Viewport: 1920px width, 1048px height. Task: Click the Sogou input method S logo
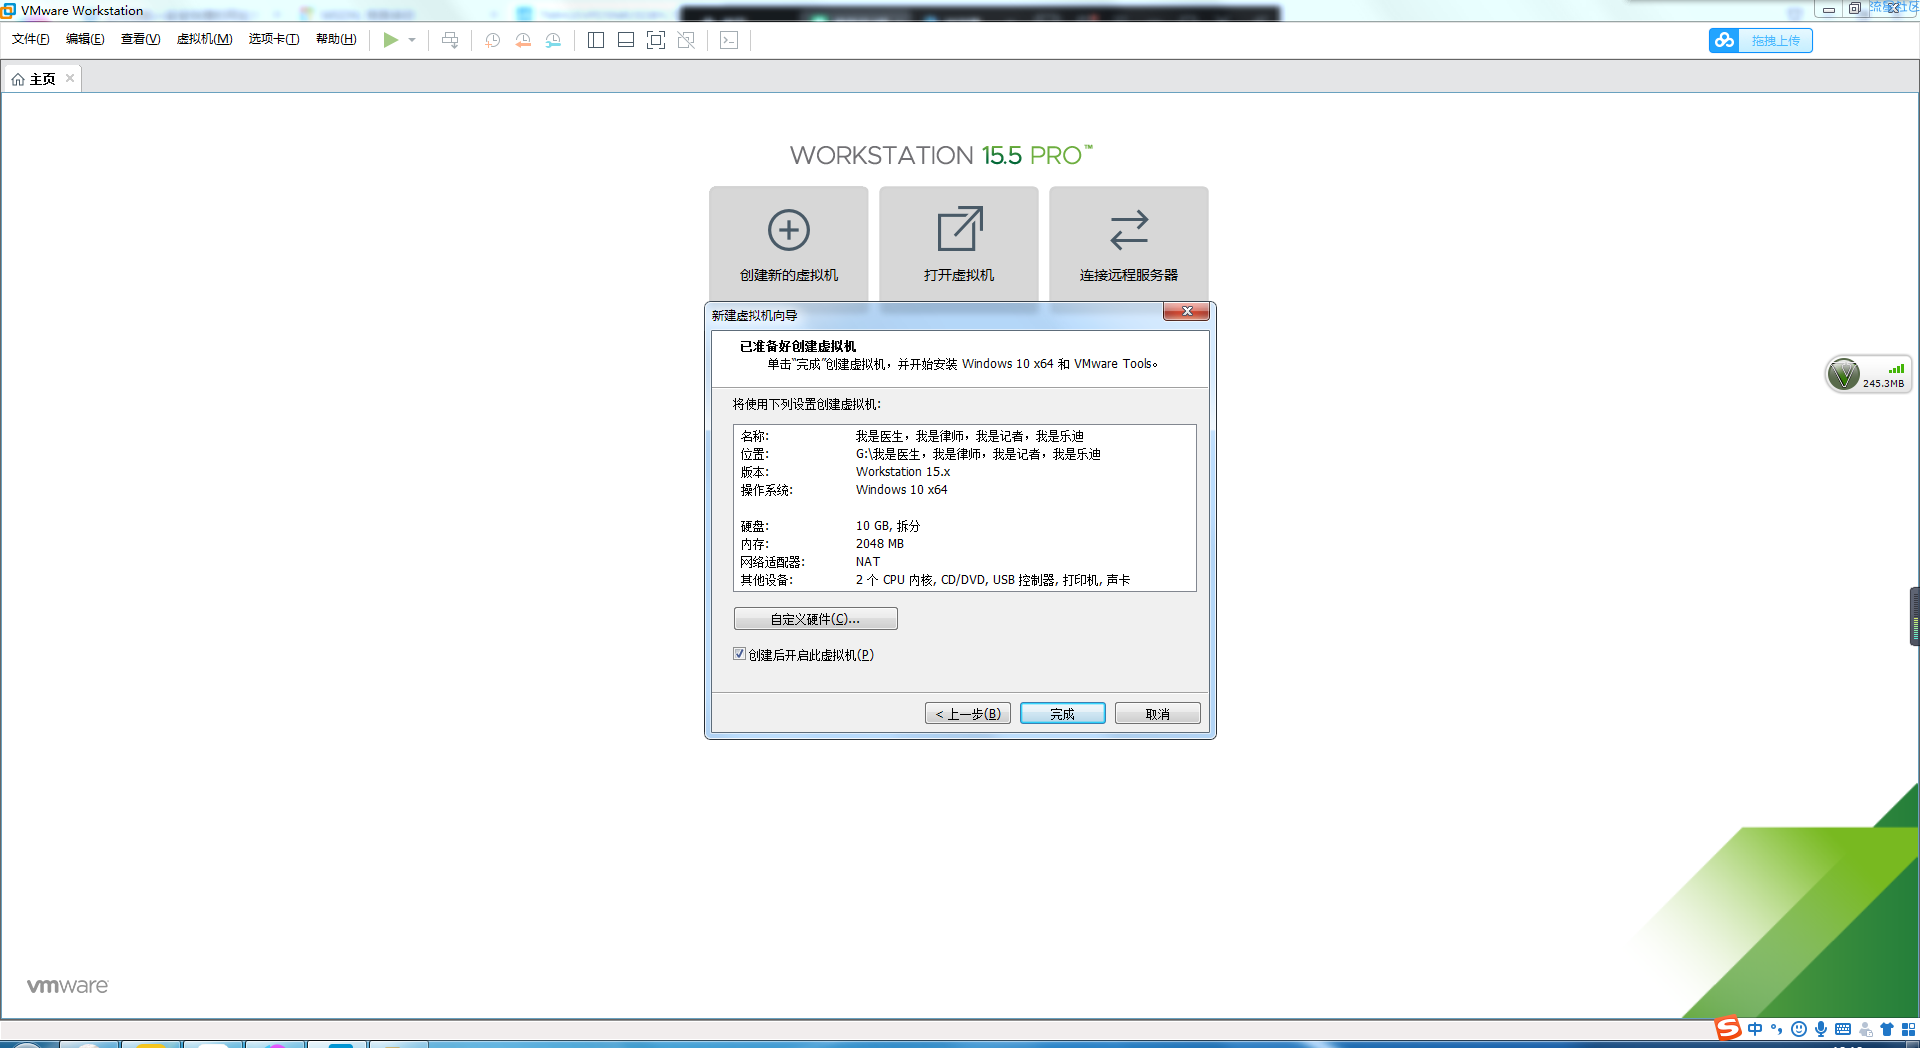tap(1728, 1029)
